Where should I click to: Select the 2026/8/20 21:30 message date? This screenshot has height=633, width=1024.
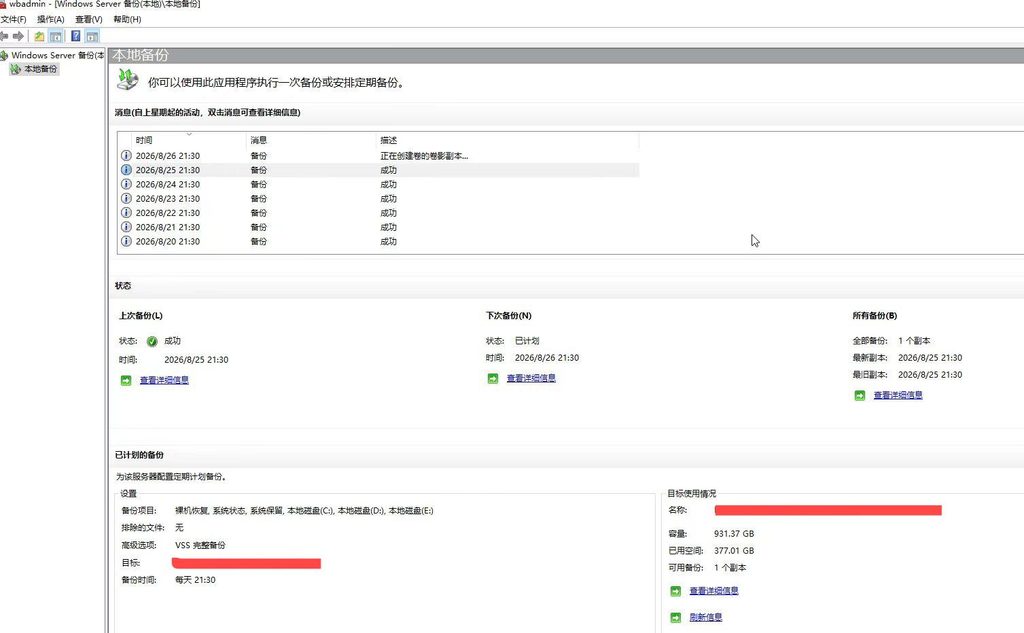[168, 242]
